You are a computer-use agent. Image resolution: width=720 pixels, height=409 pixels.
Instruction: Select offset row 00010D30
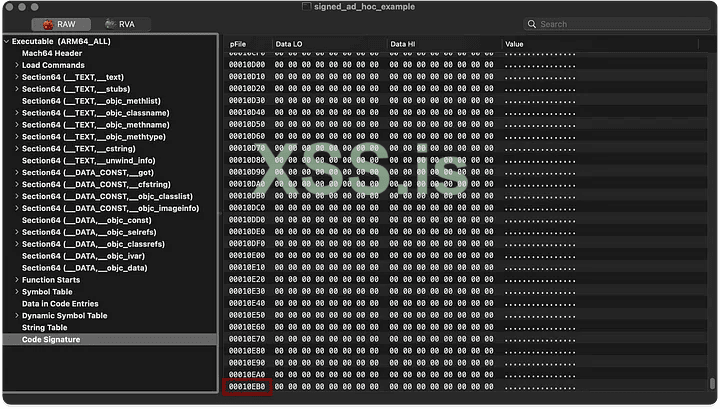click(466, 101)
